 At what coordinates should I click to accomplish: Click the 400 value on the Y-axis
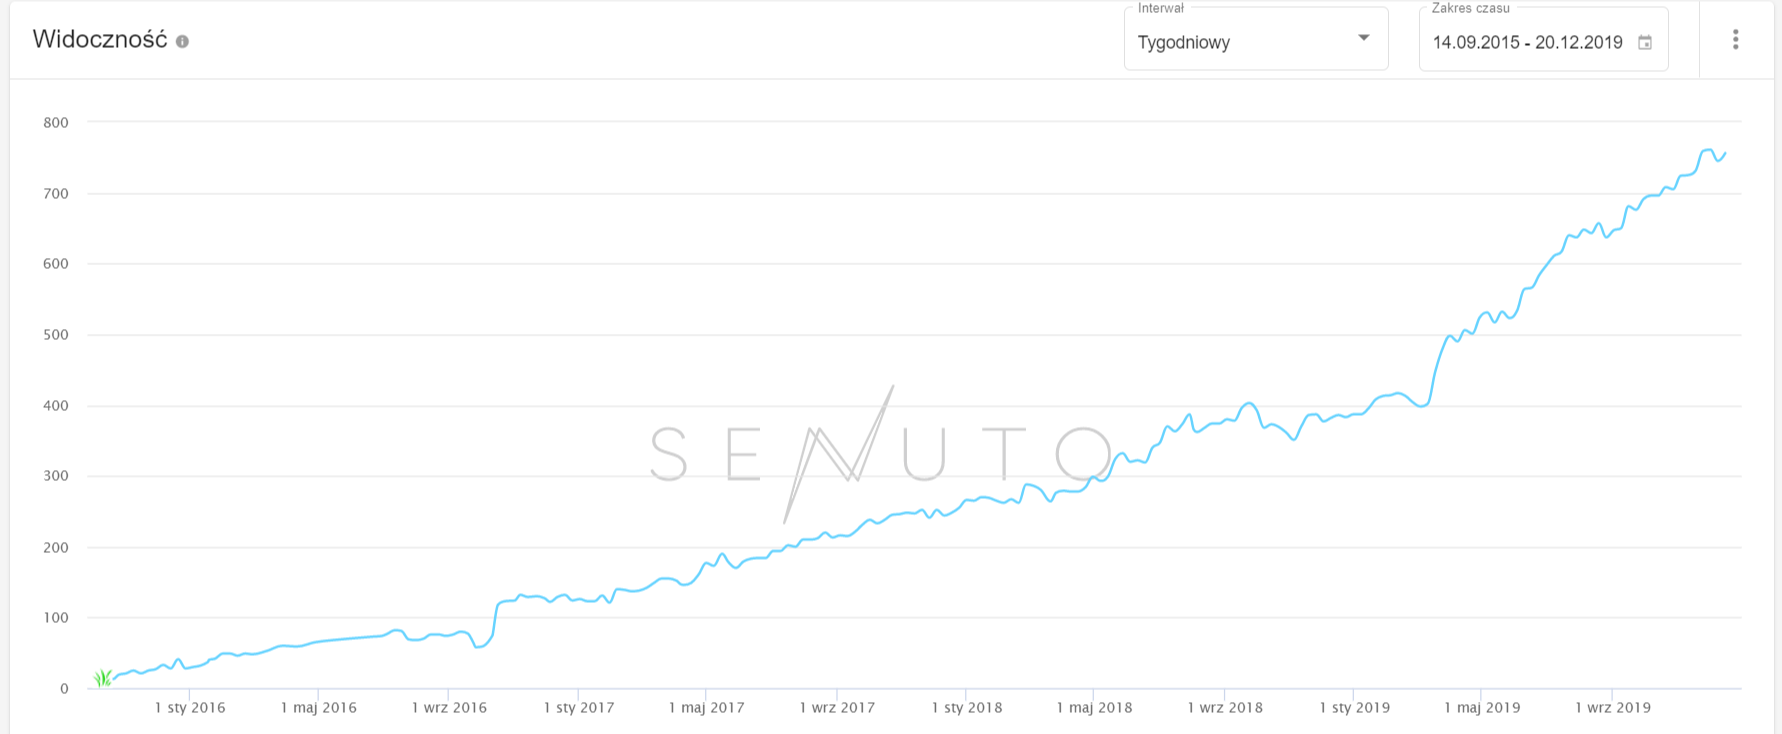[x=56, y=406]
